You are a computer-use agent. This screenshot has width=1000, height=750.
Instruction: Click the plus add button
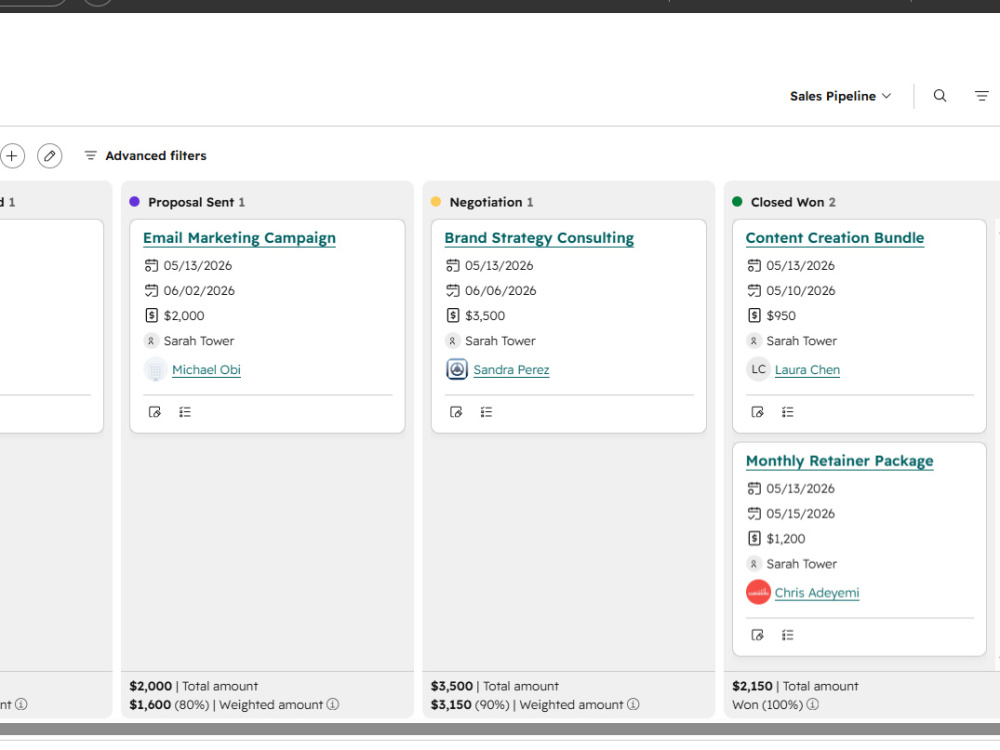point(12,156)
